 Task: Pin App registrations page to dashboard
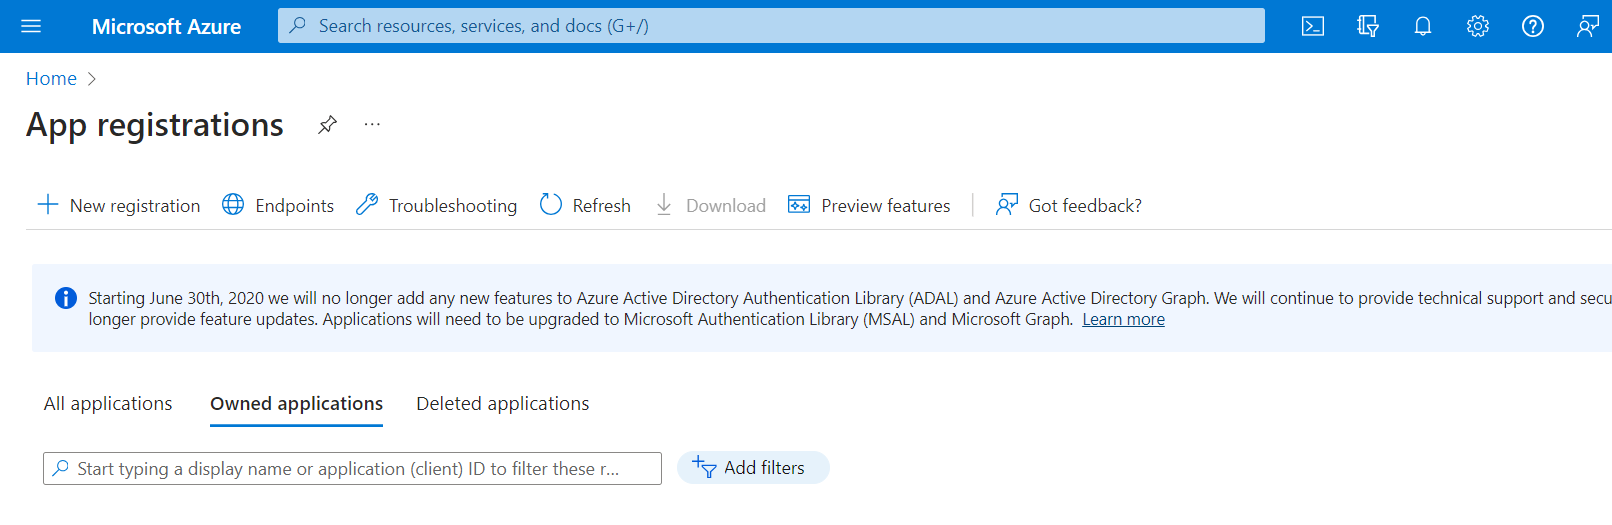[327, 125]
